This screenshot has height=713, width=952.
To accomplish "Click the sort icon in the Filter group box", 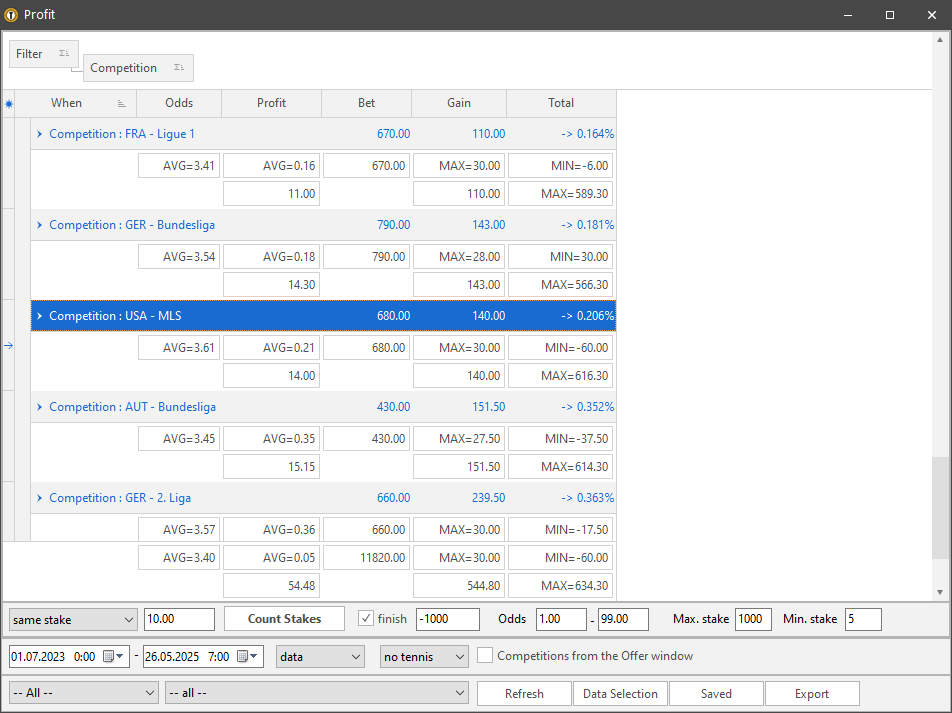I will (x=63, y=54).
